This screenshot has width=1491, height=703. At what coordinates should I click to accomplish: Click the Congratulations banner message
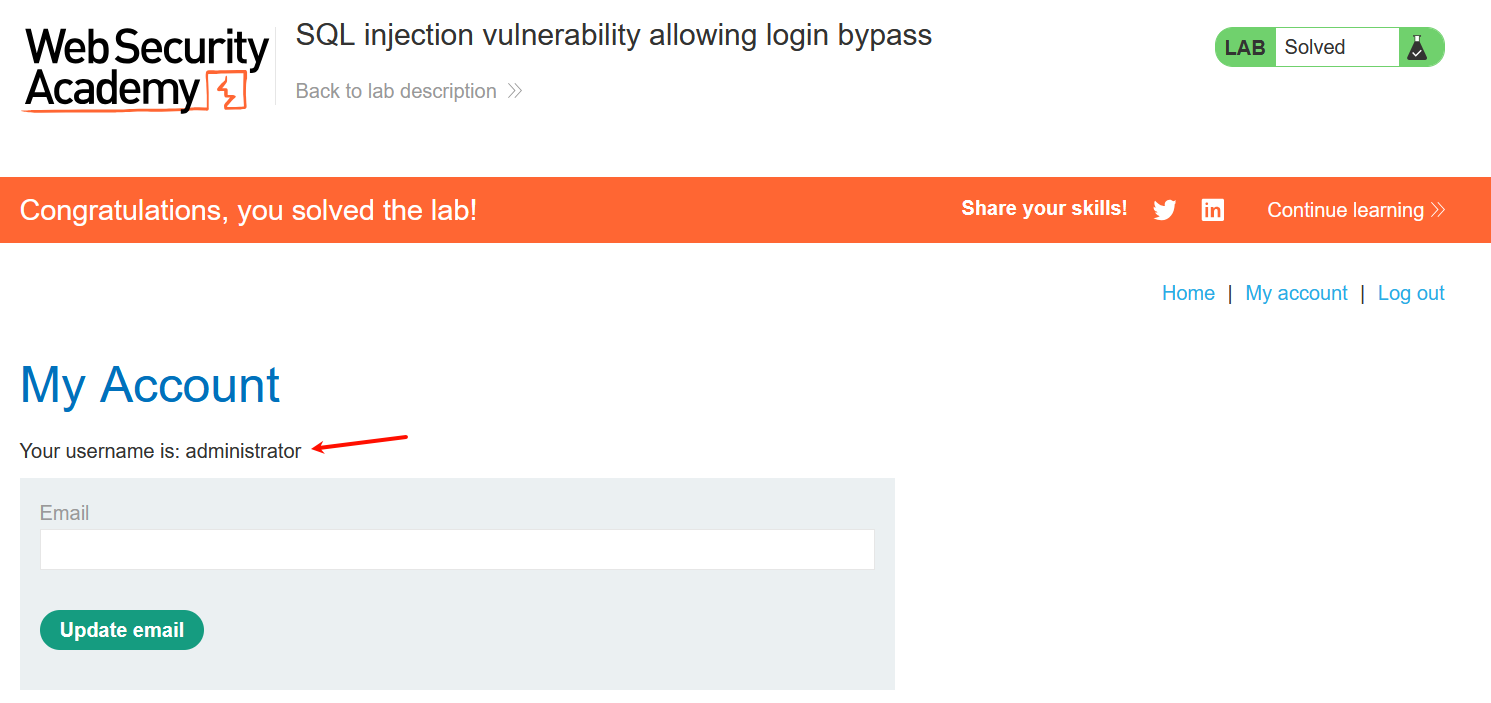(248, 210)
